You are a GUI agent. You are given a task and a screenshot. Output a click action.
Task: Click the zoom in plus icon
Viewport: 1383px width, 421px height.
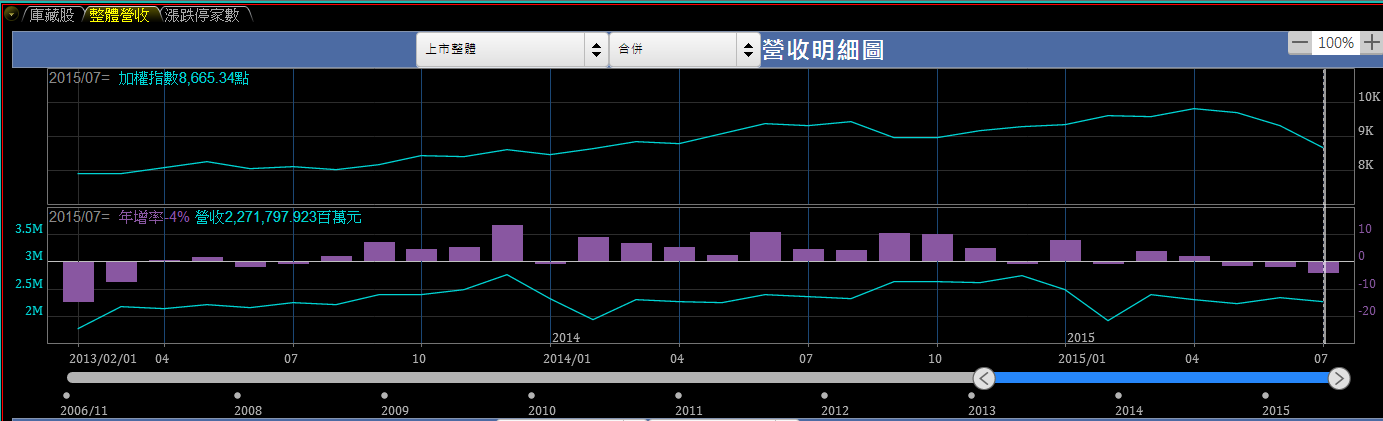(x=1371, y=43)
